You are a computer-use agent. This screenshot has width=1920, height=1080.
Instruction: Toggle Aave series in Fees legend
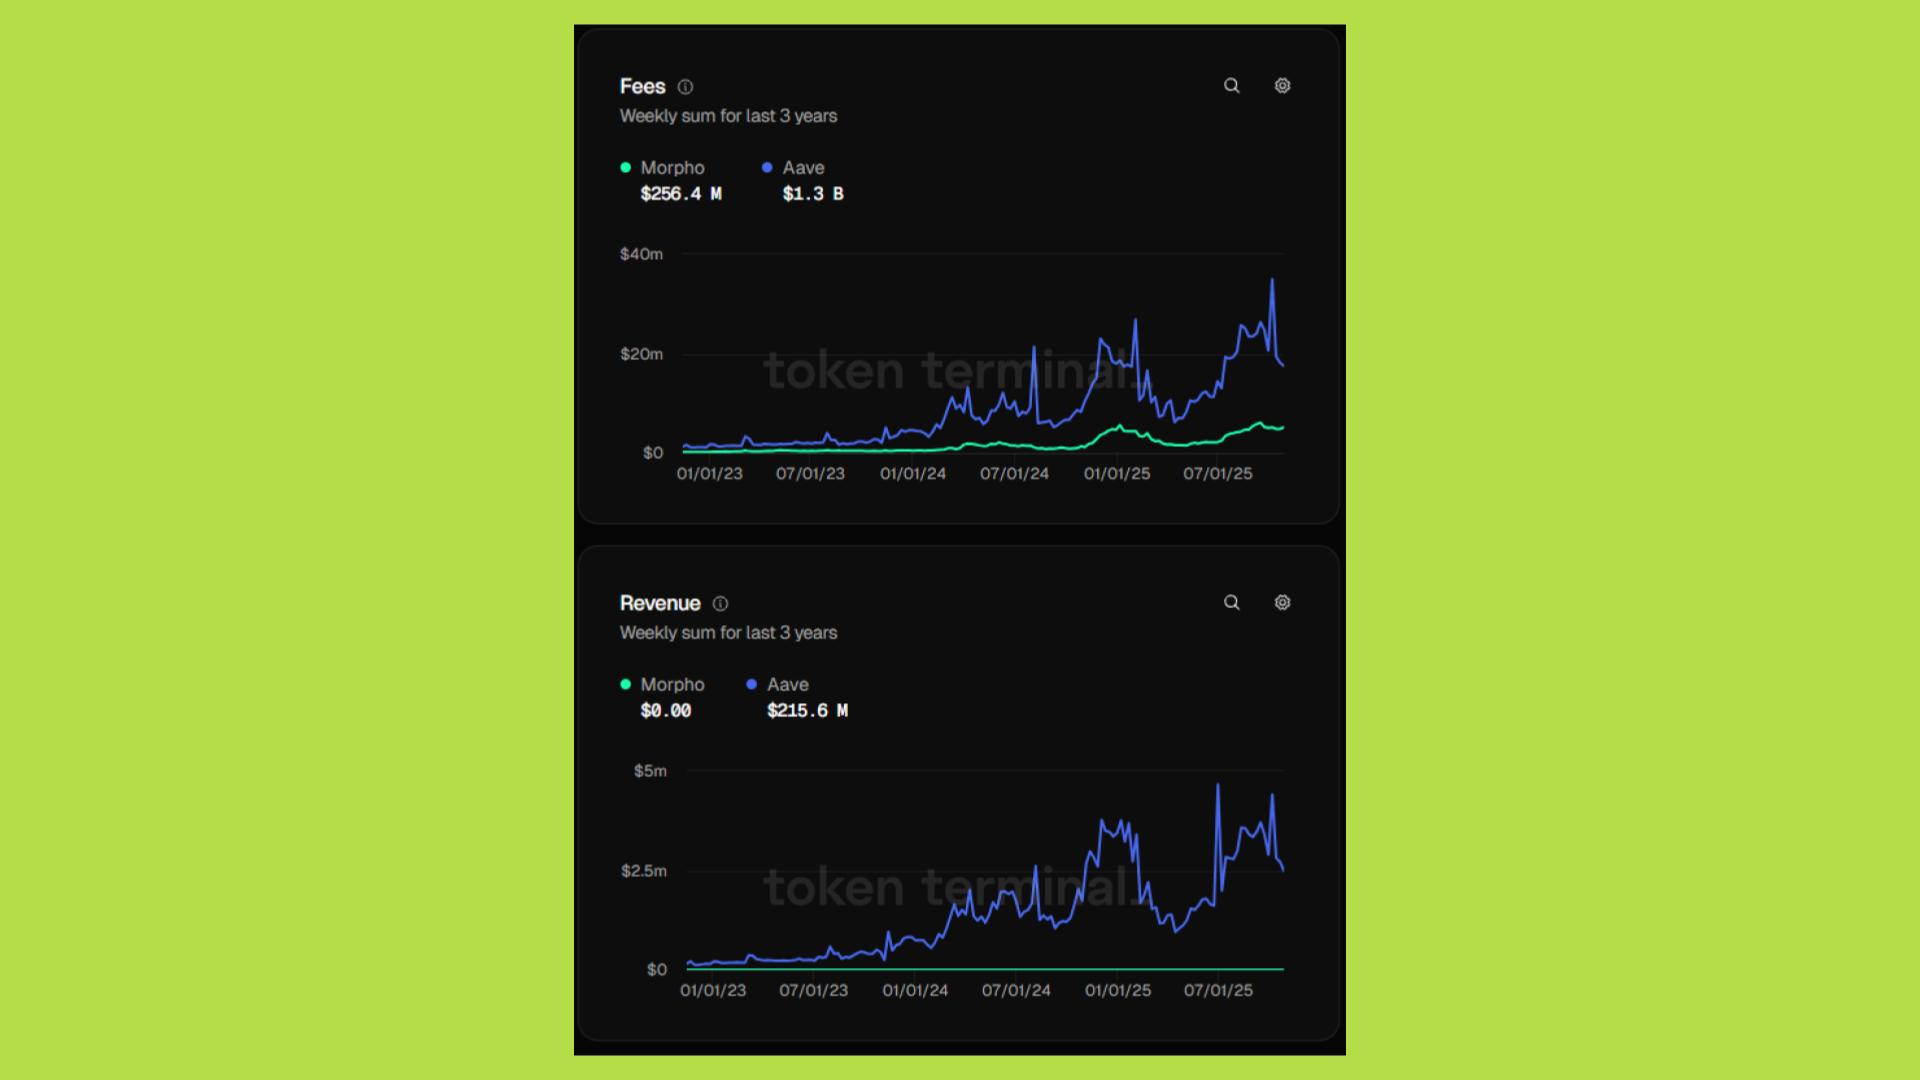(803, 168)
